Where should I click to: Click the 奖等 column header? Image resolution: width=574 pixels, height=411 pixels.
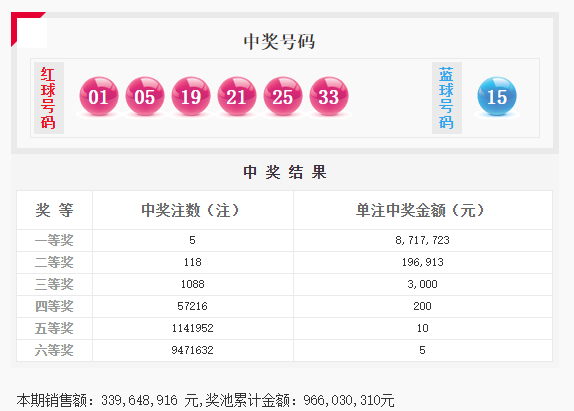[55, 210]
